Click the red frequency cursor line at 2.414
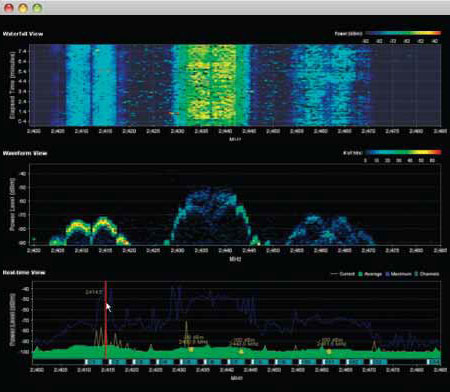Viewport: 450px width, 392px height. 106,320
